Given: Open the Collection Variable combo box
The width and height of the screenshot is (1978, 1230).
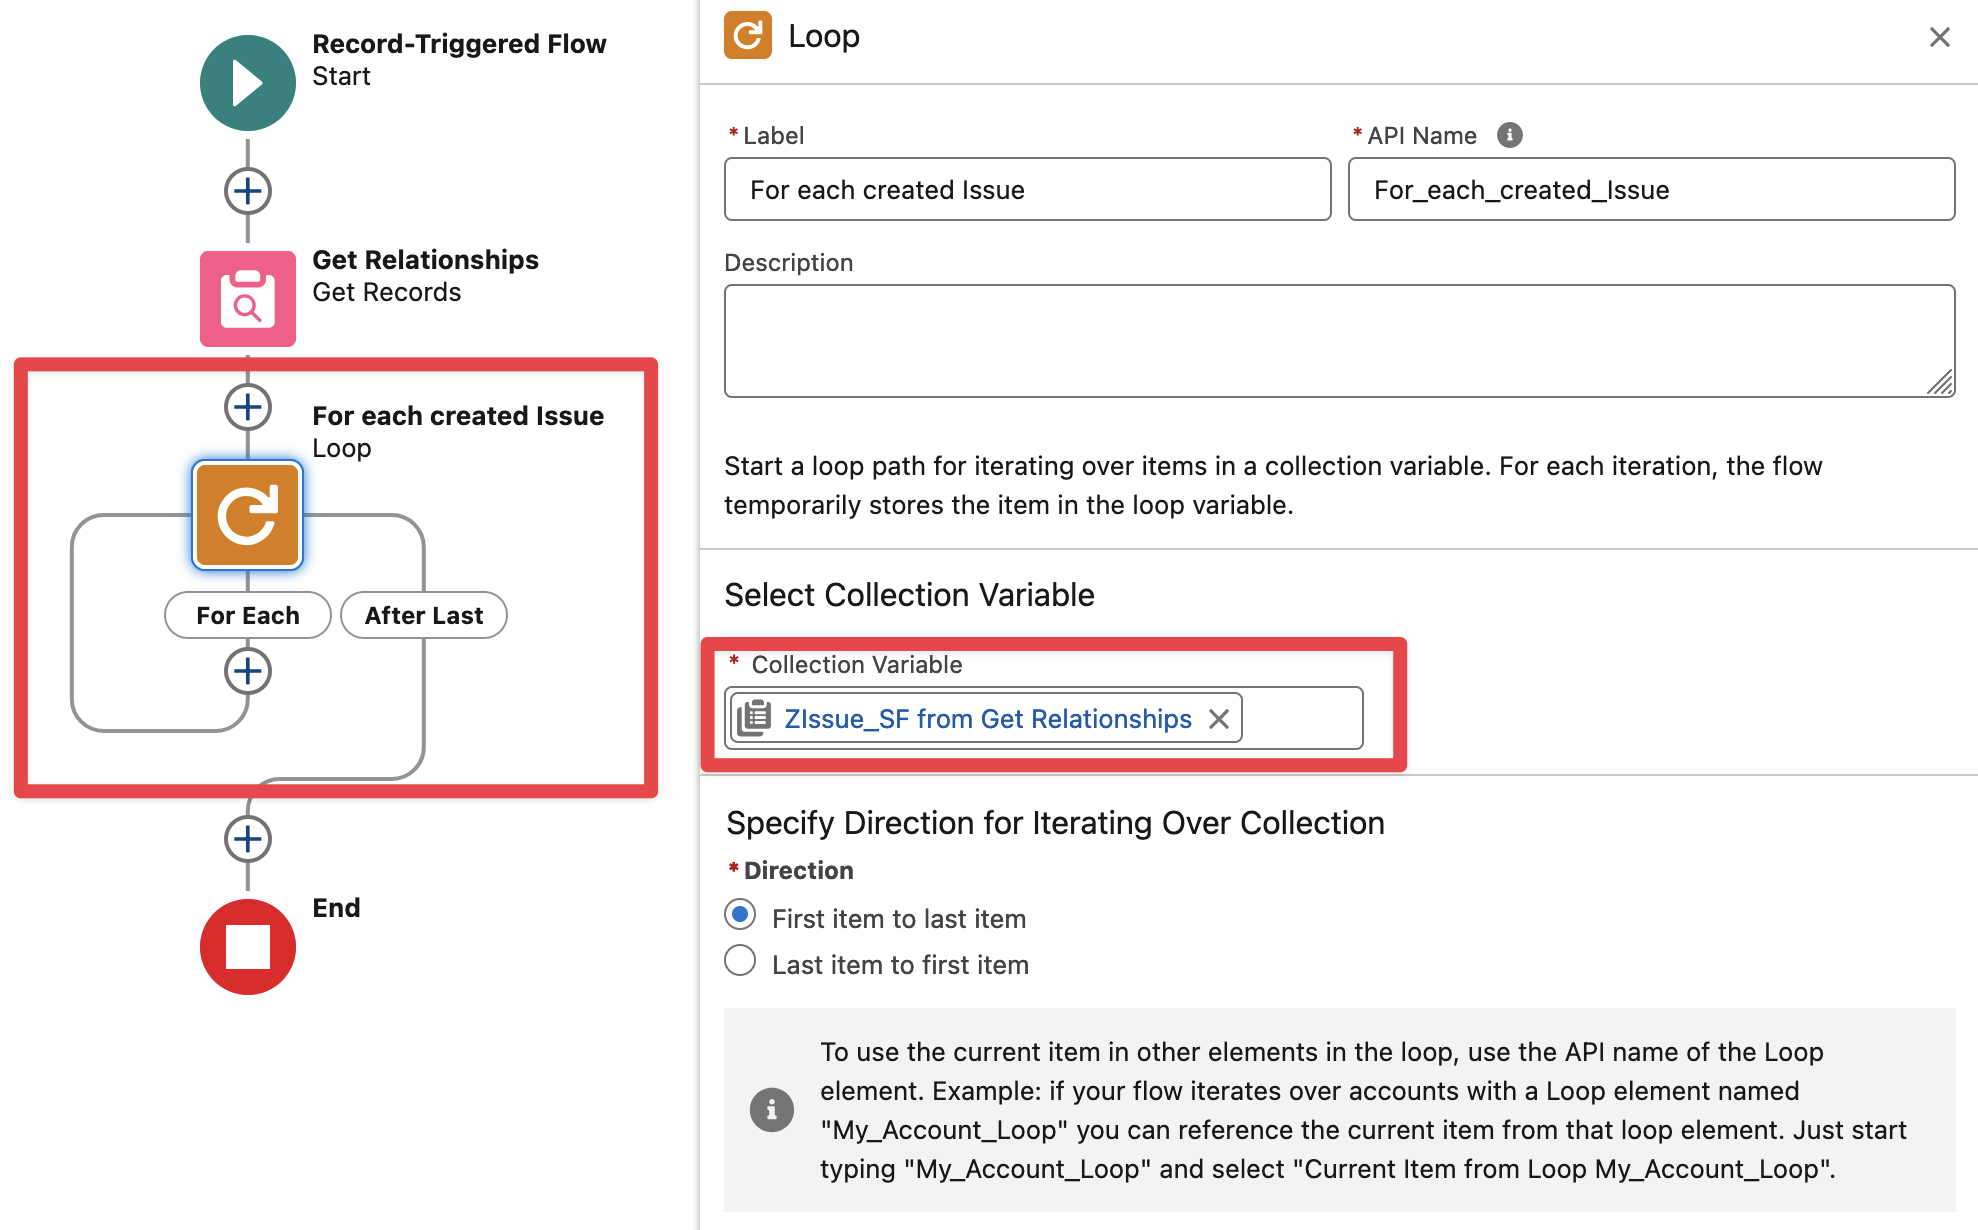Looking at the screenshot, I should coord(1300,718).
